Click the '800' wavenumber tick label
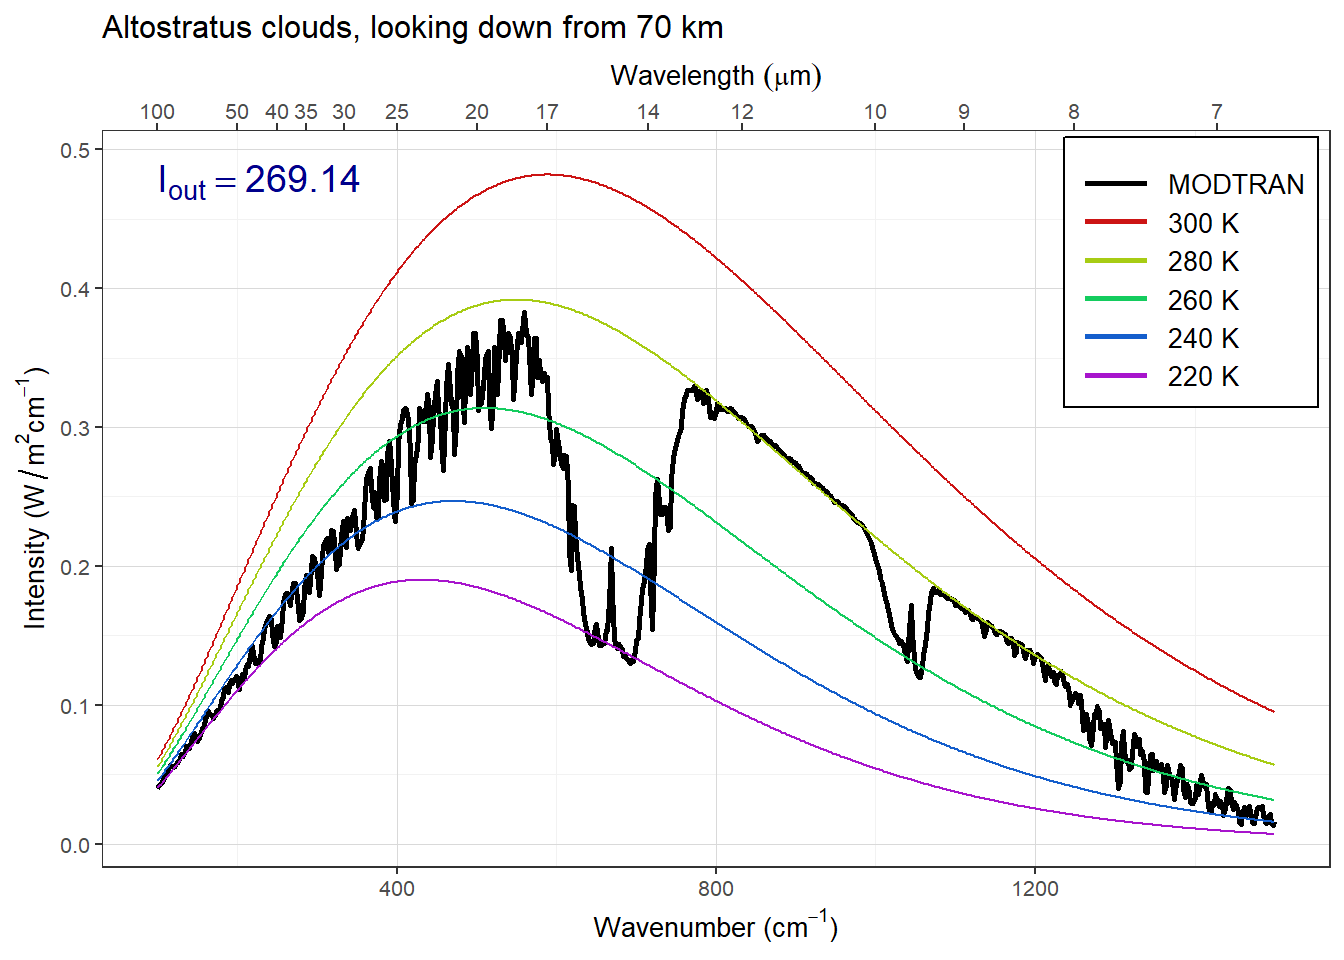The width and height of the screenshot is (1344, 960). pos(716,888)
